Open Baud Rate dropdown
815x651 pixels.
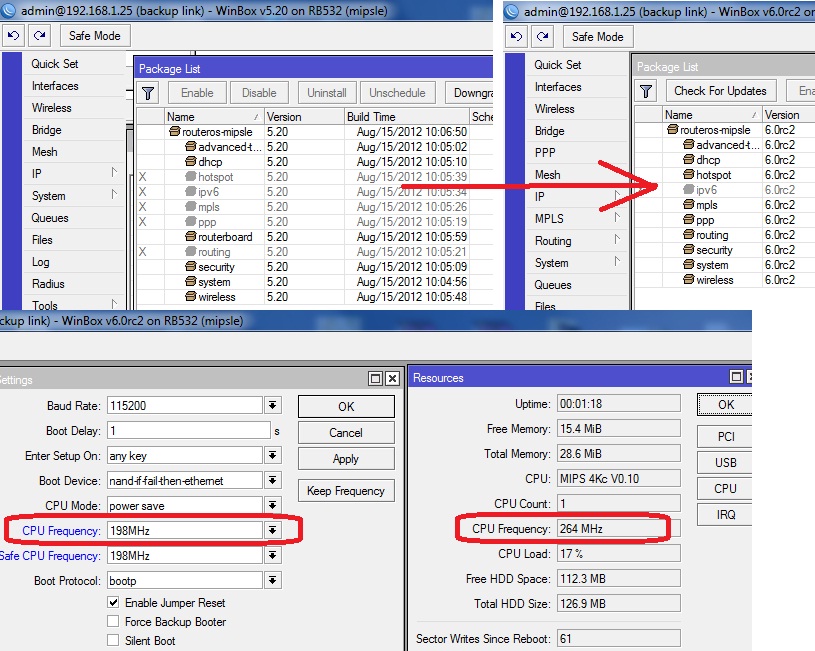coord(272,405)
